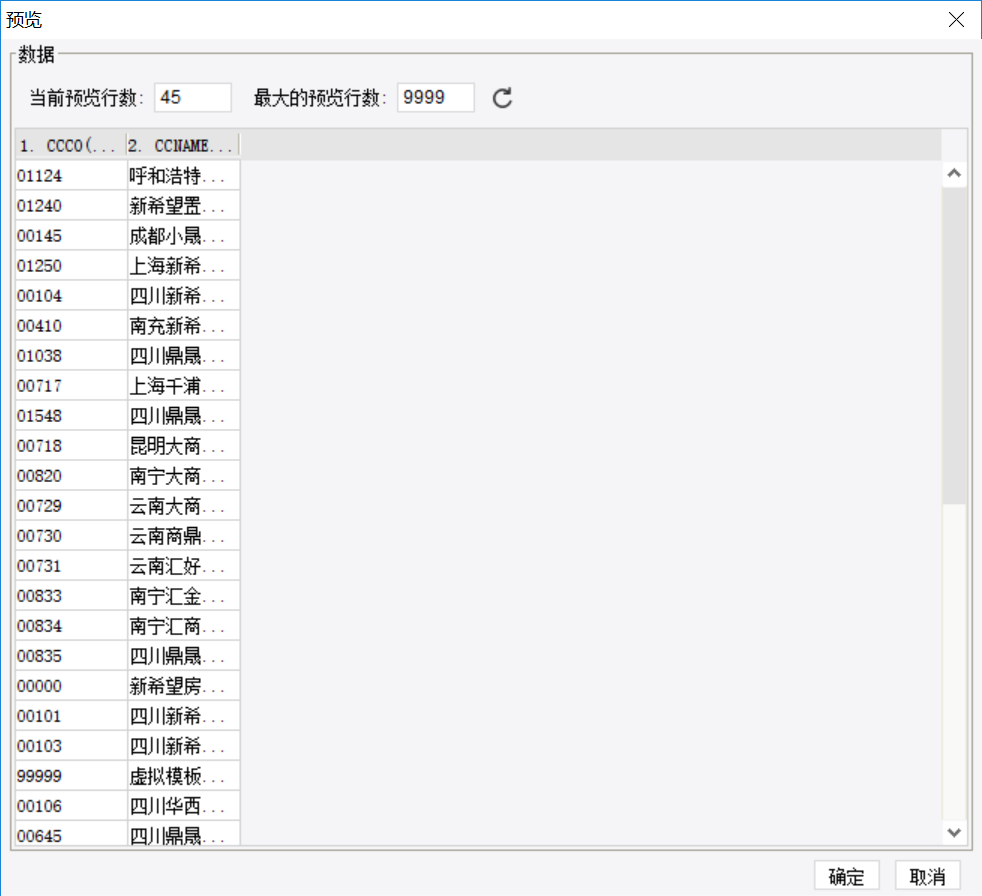Click the 确定 button
This screenshot has height=896, width=982.
(847, 875)
